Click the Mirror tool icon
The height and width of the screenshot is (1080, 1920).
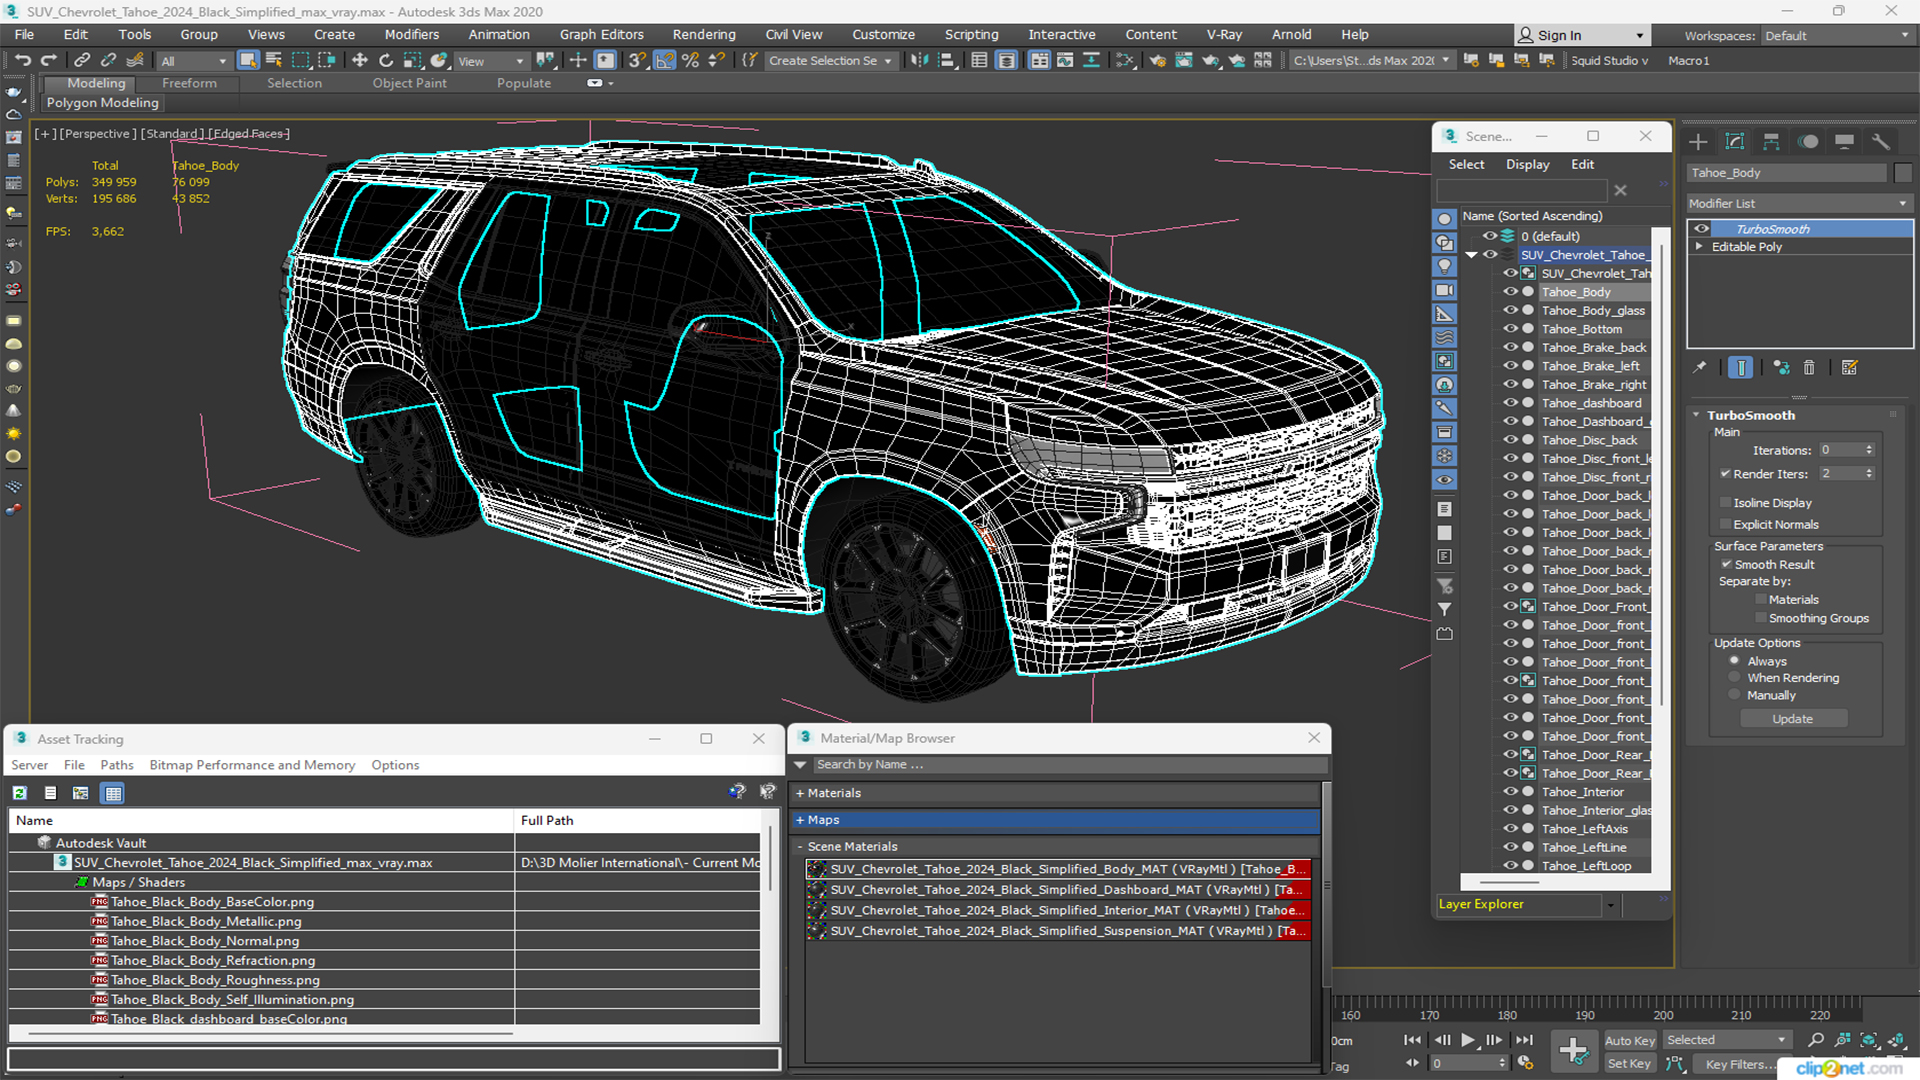coord(919,61)
